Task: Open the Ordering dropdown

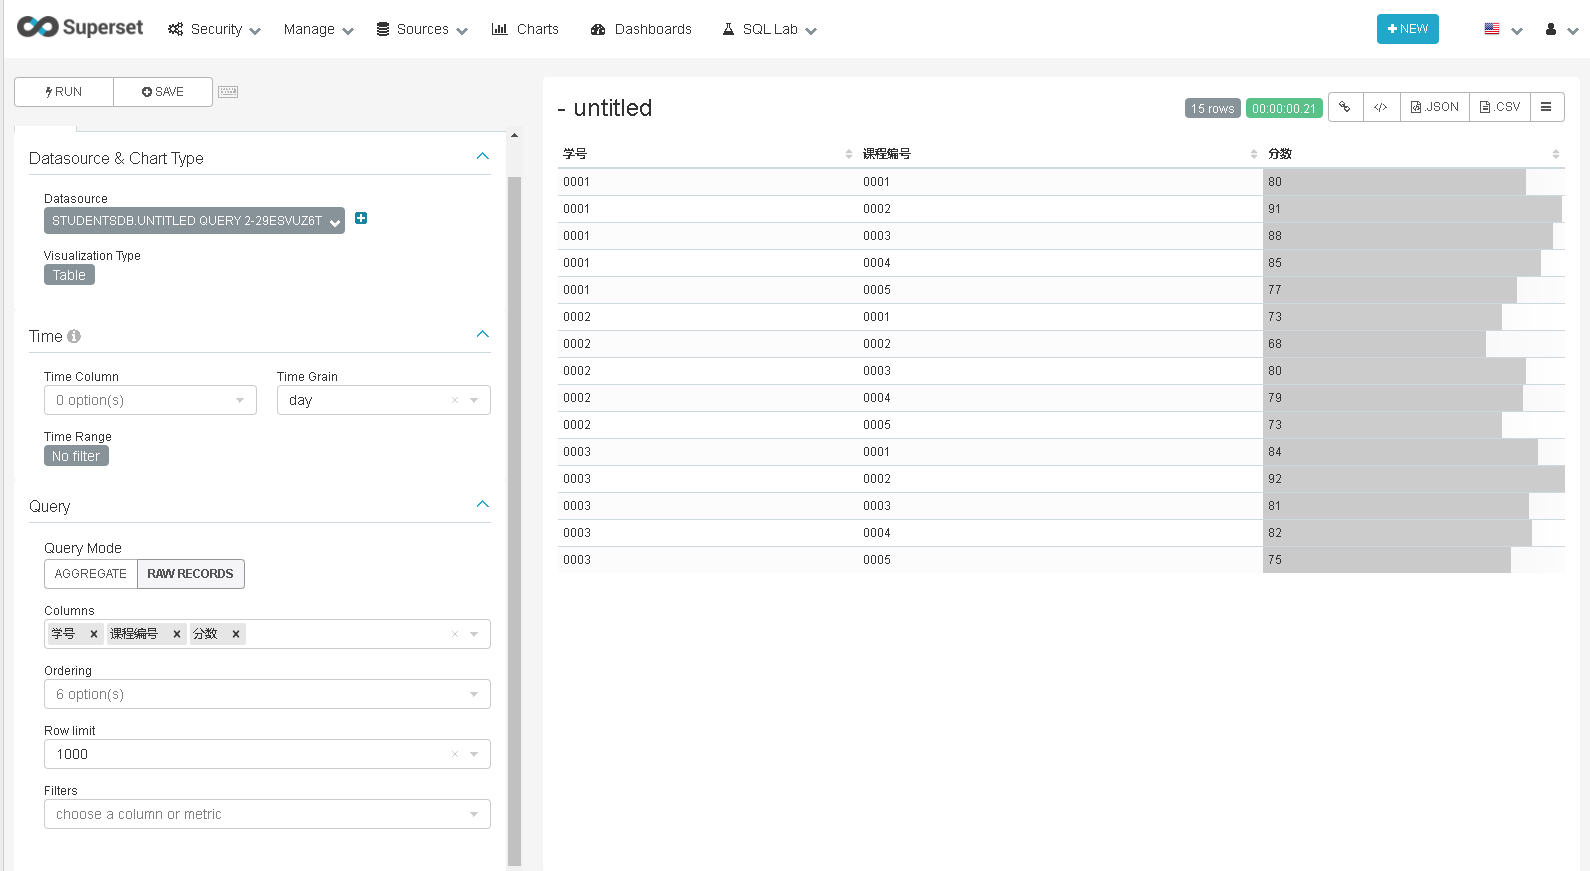Action: click(x=267, y=694)
